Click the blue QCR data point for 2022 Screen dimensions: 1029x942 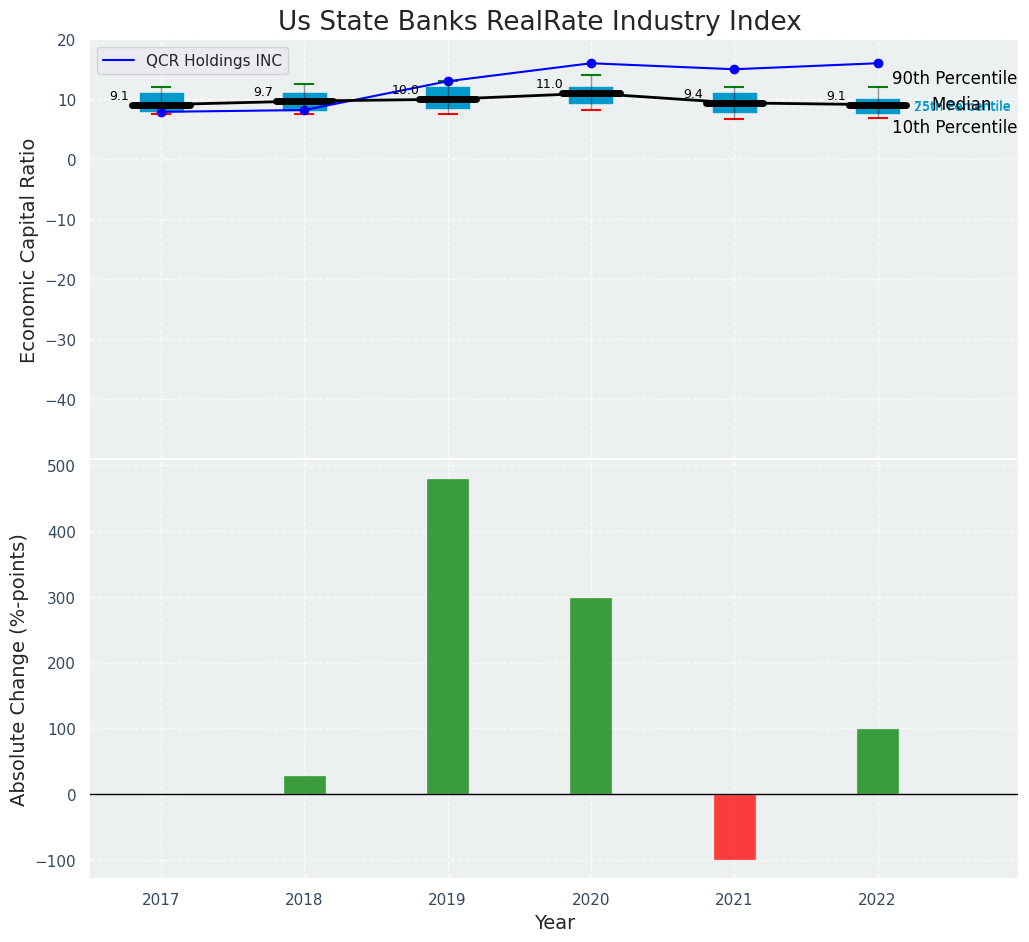pyautogui.click(x=878, y=64)
